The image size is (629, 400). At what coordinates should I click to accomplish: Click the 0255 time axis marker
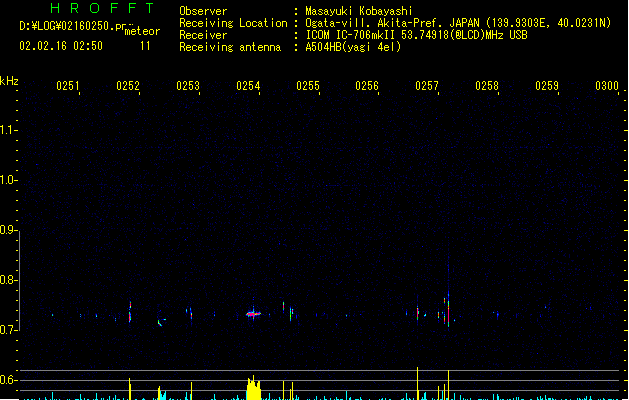308,86
